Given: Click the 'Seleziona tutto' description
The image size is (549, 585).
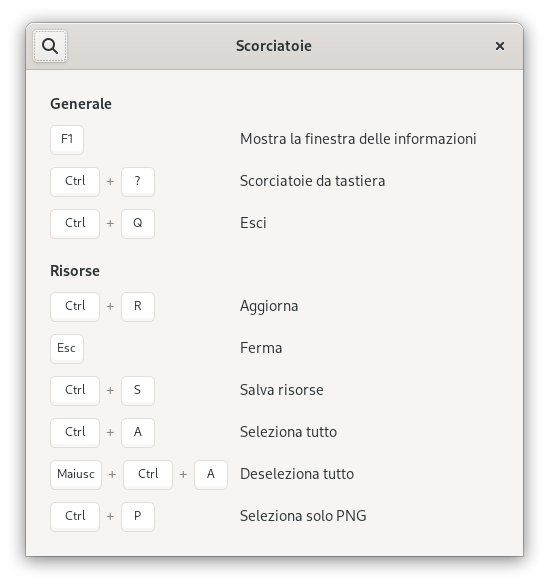Looking at the screenshot, I should [x=288, y=432].
